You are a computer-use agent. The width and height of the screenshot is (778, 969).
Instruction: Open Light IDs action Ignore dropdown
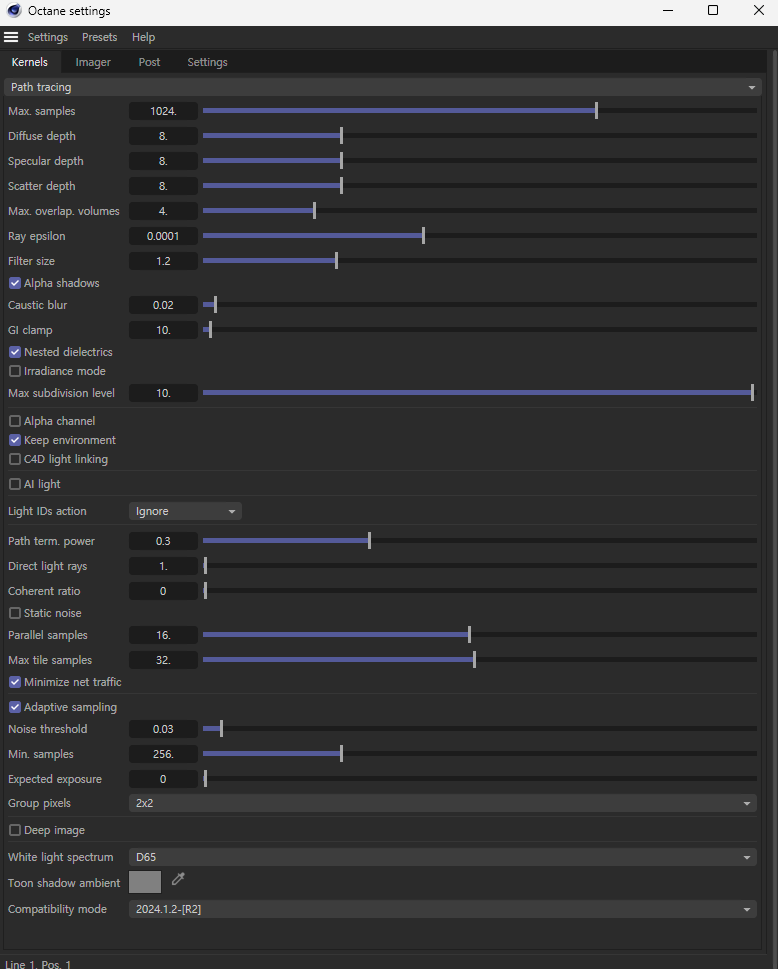click(x=185, y=511)
